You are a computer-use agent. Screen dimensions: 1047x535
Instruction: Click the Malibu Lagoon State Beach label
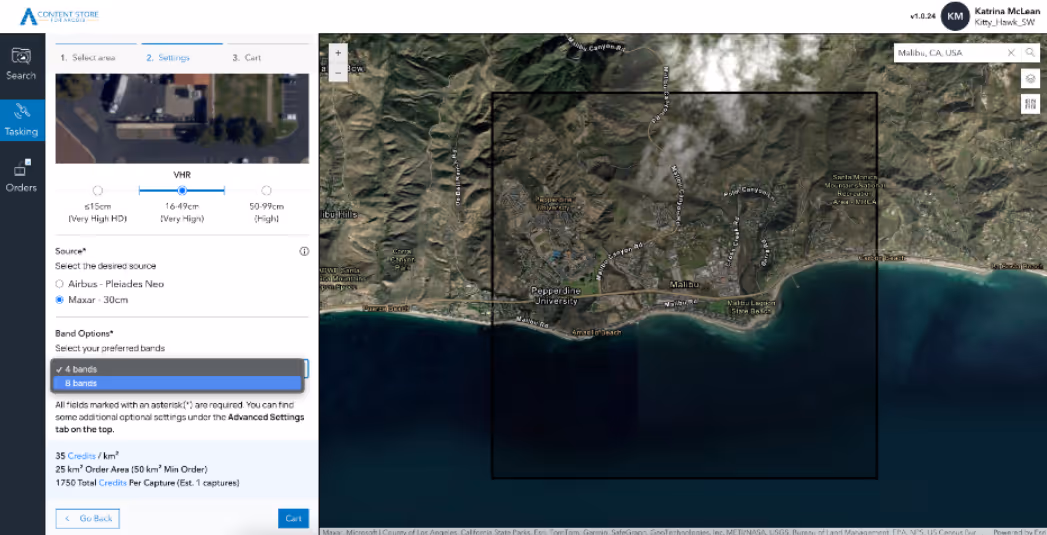tap(751, 307)
